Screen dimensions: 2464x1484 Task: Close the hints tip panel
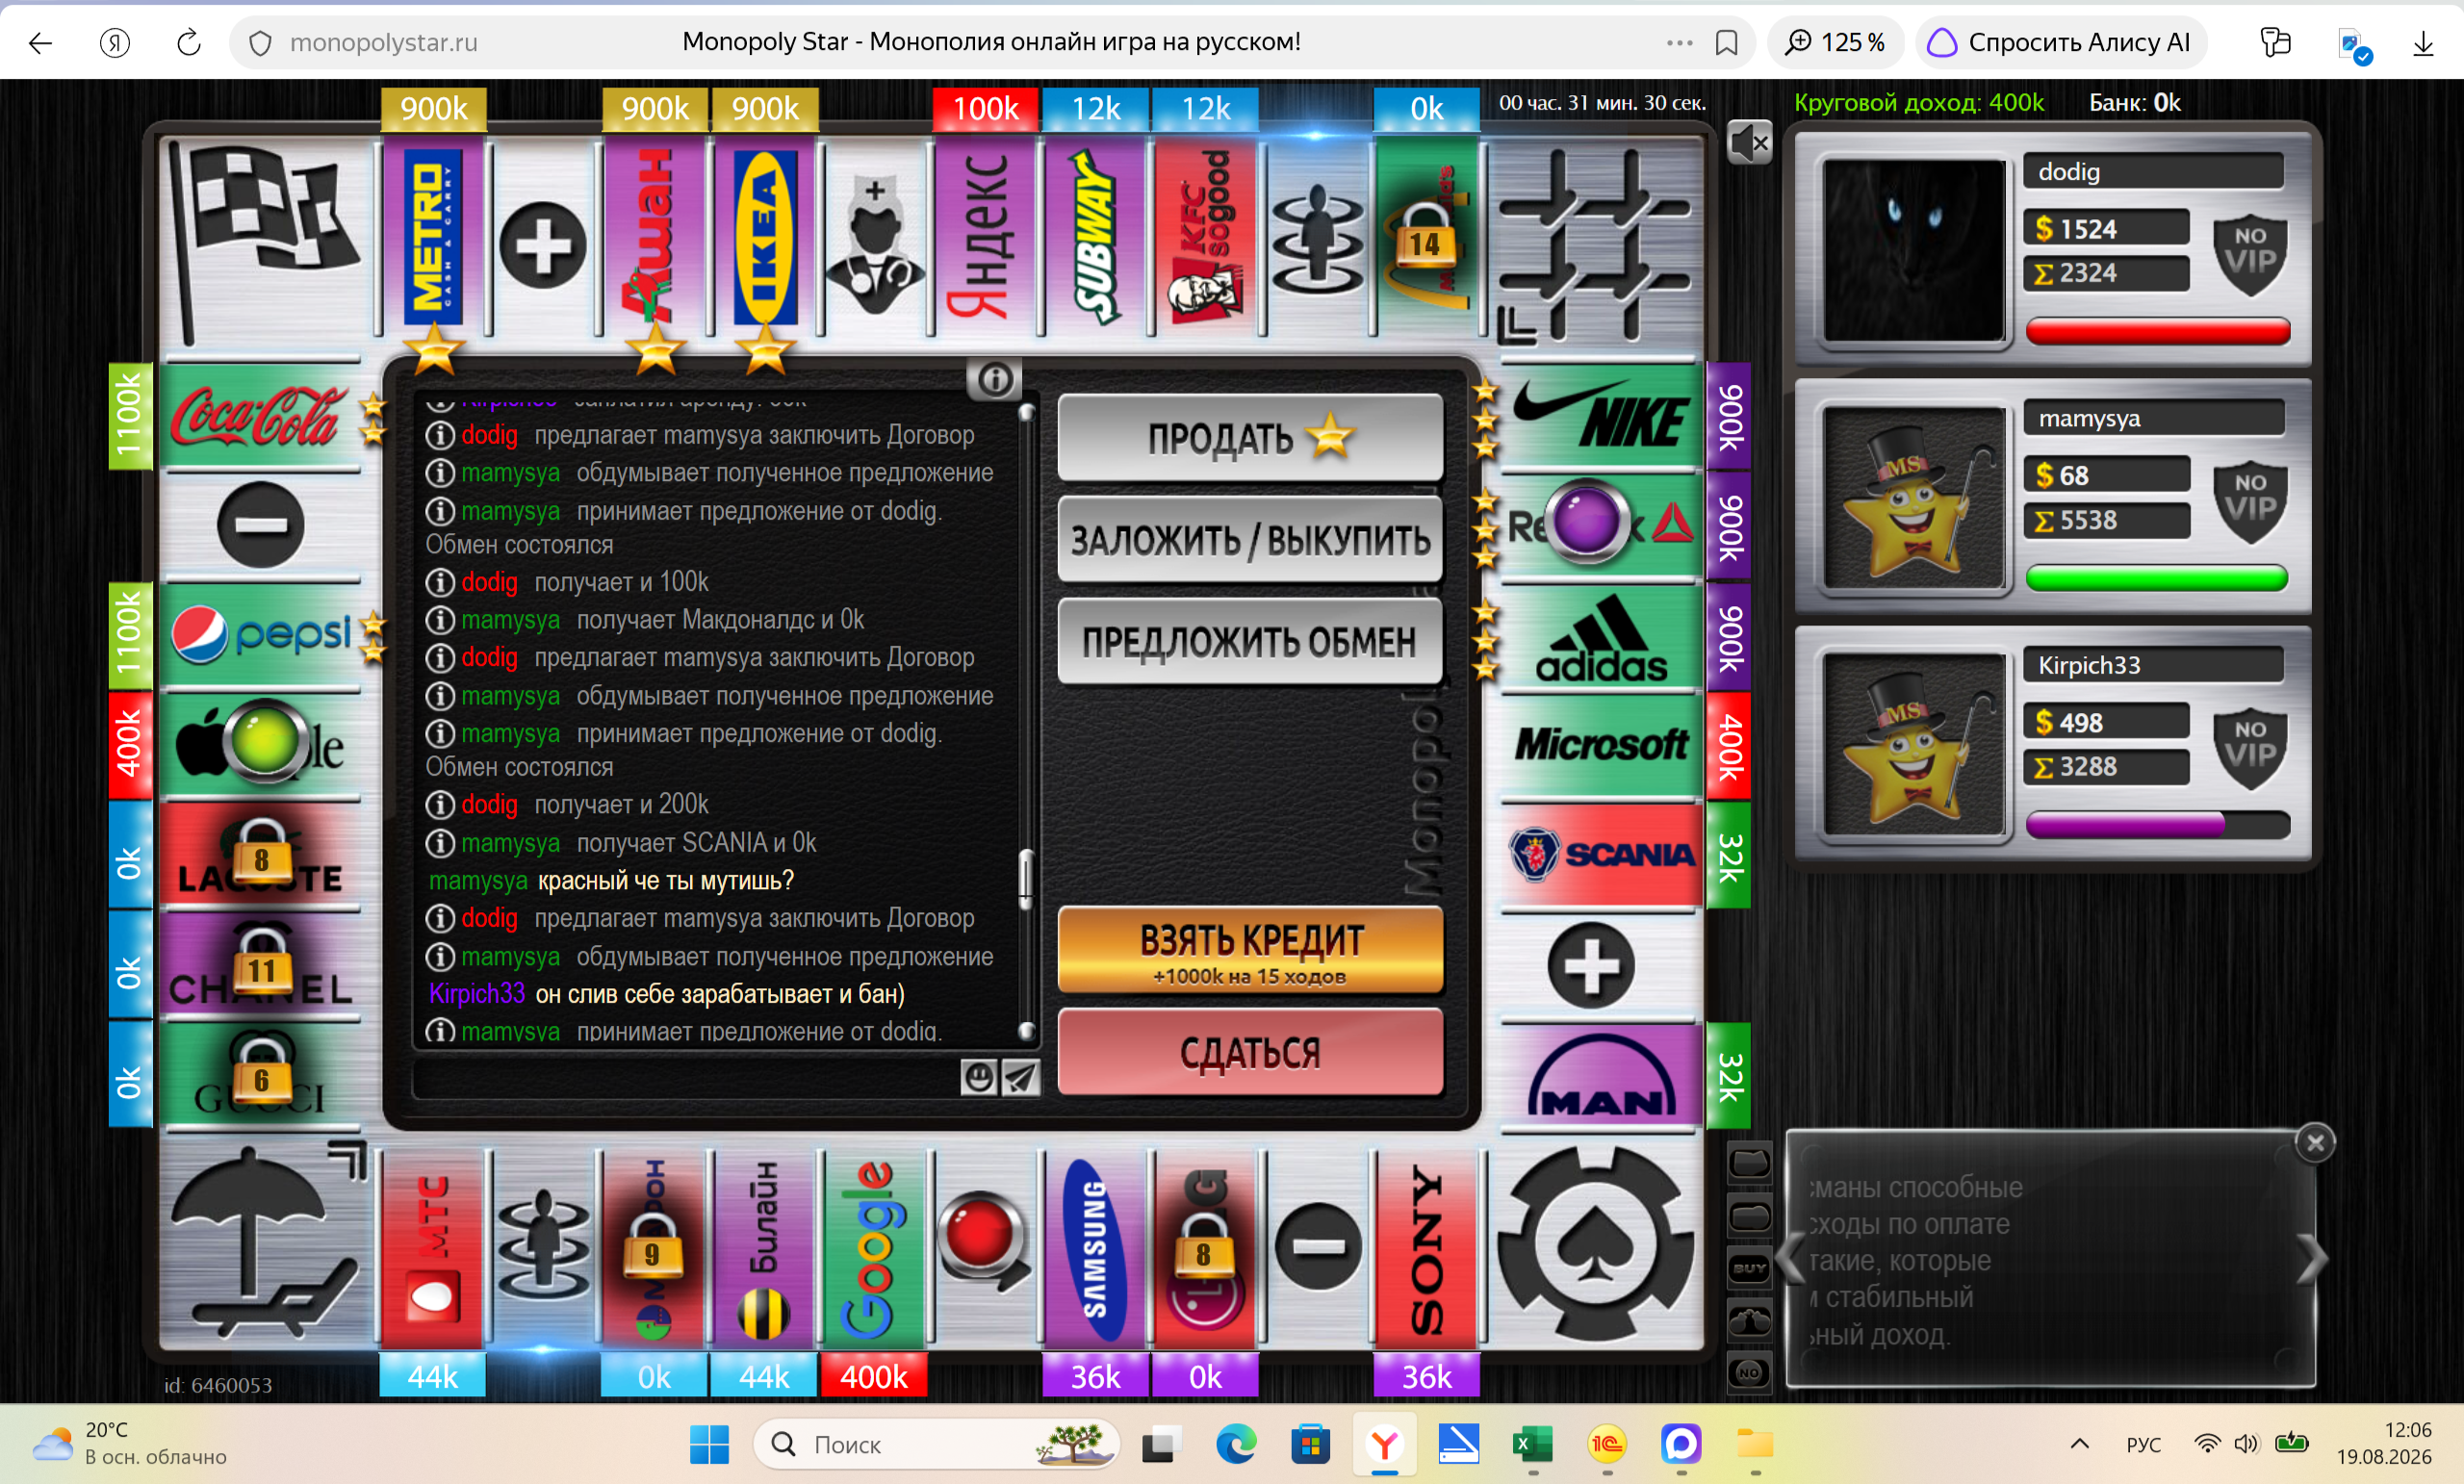[2314, 1143]
